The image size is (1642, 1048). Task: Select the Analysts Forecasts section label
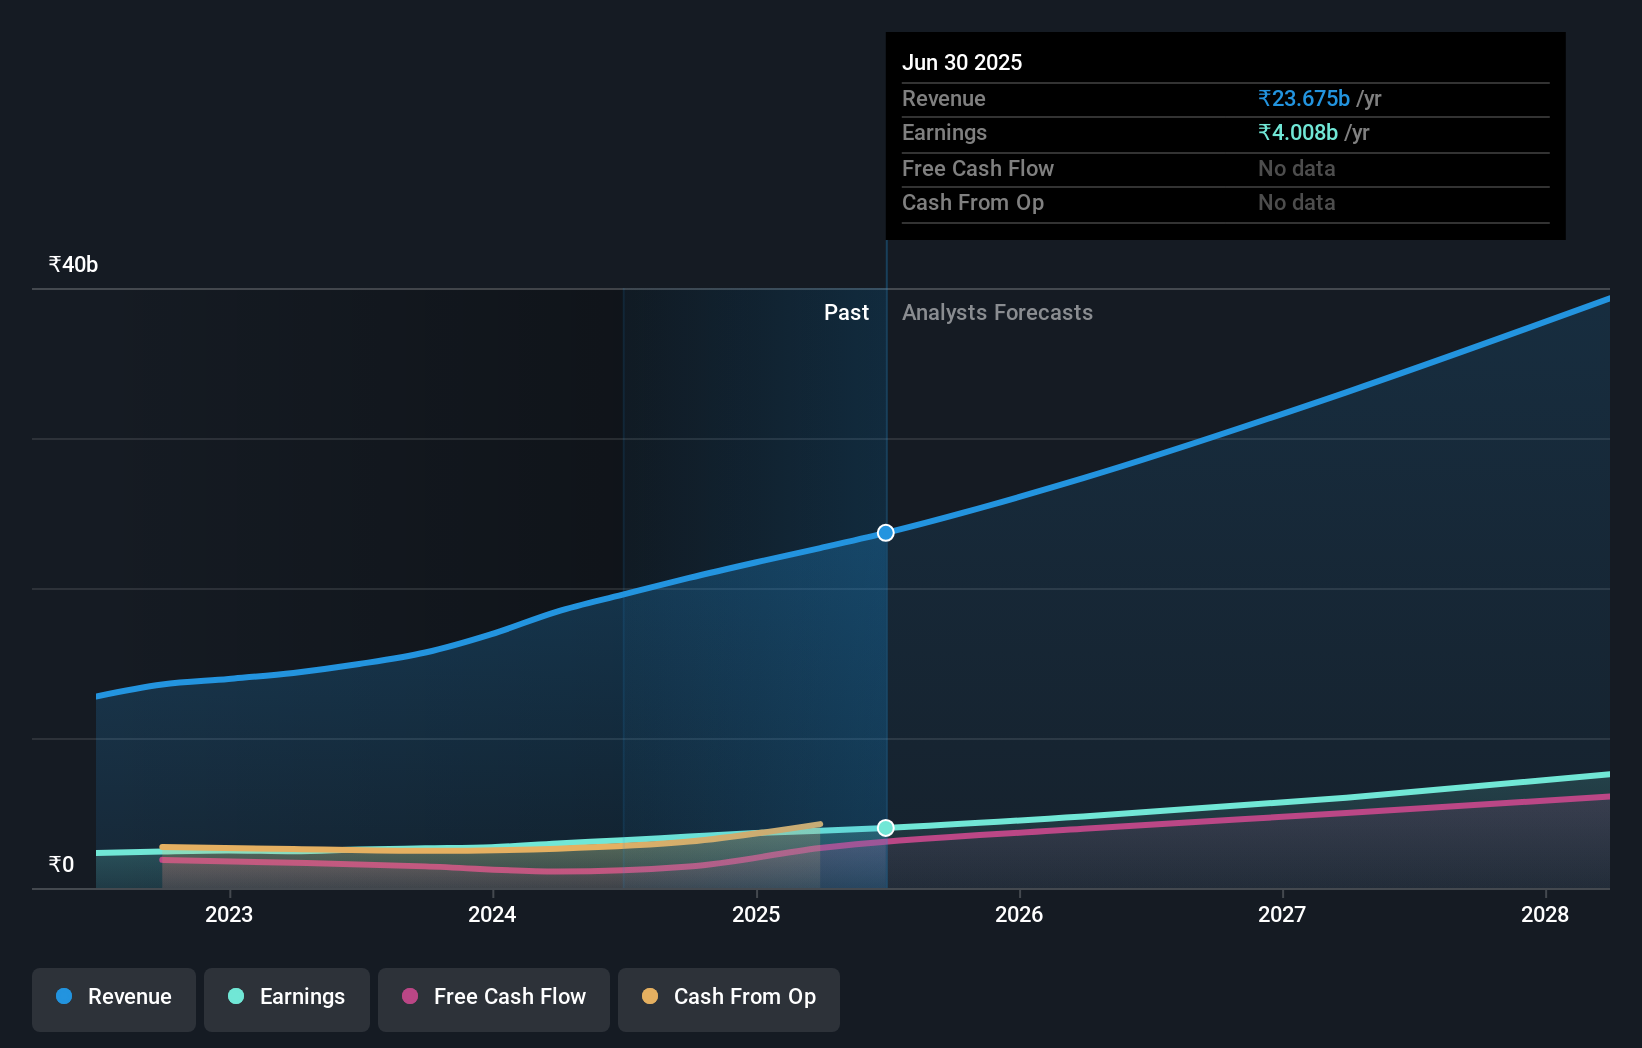click(996, 312)
